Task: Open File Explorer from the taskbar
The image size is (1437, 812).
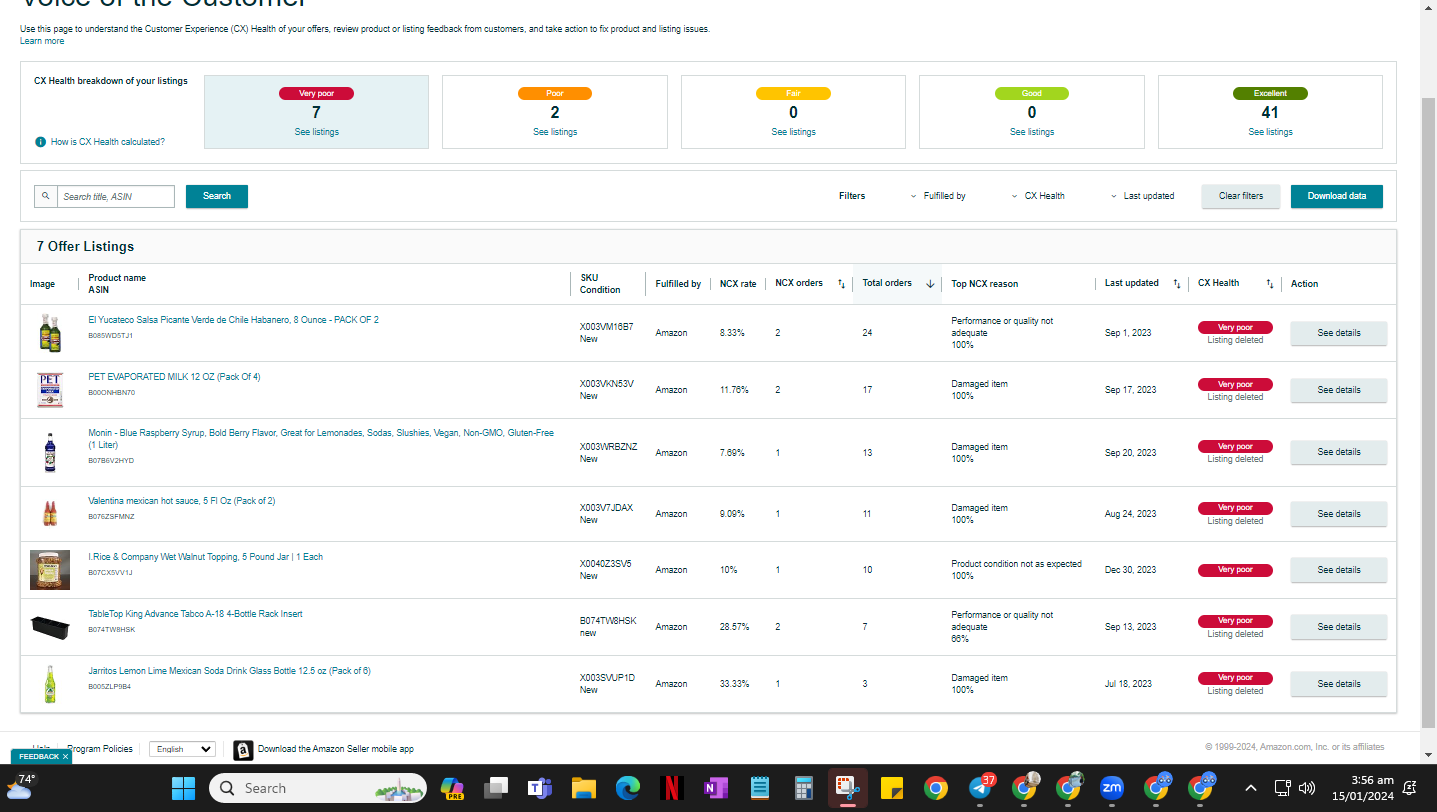Action: coord(584,788)
